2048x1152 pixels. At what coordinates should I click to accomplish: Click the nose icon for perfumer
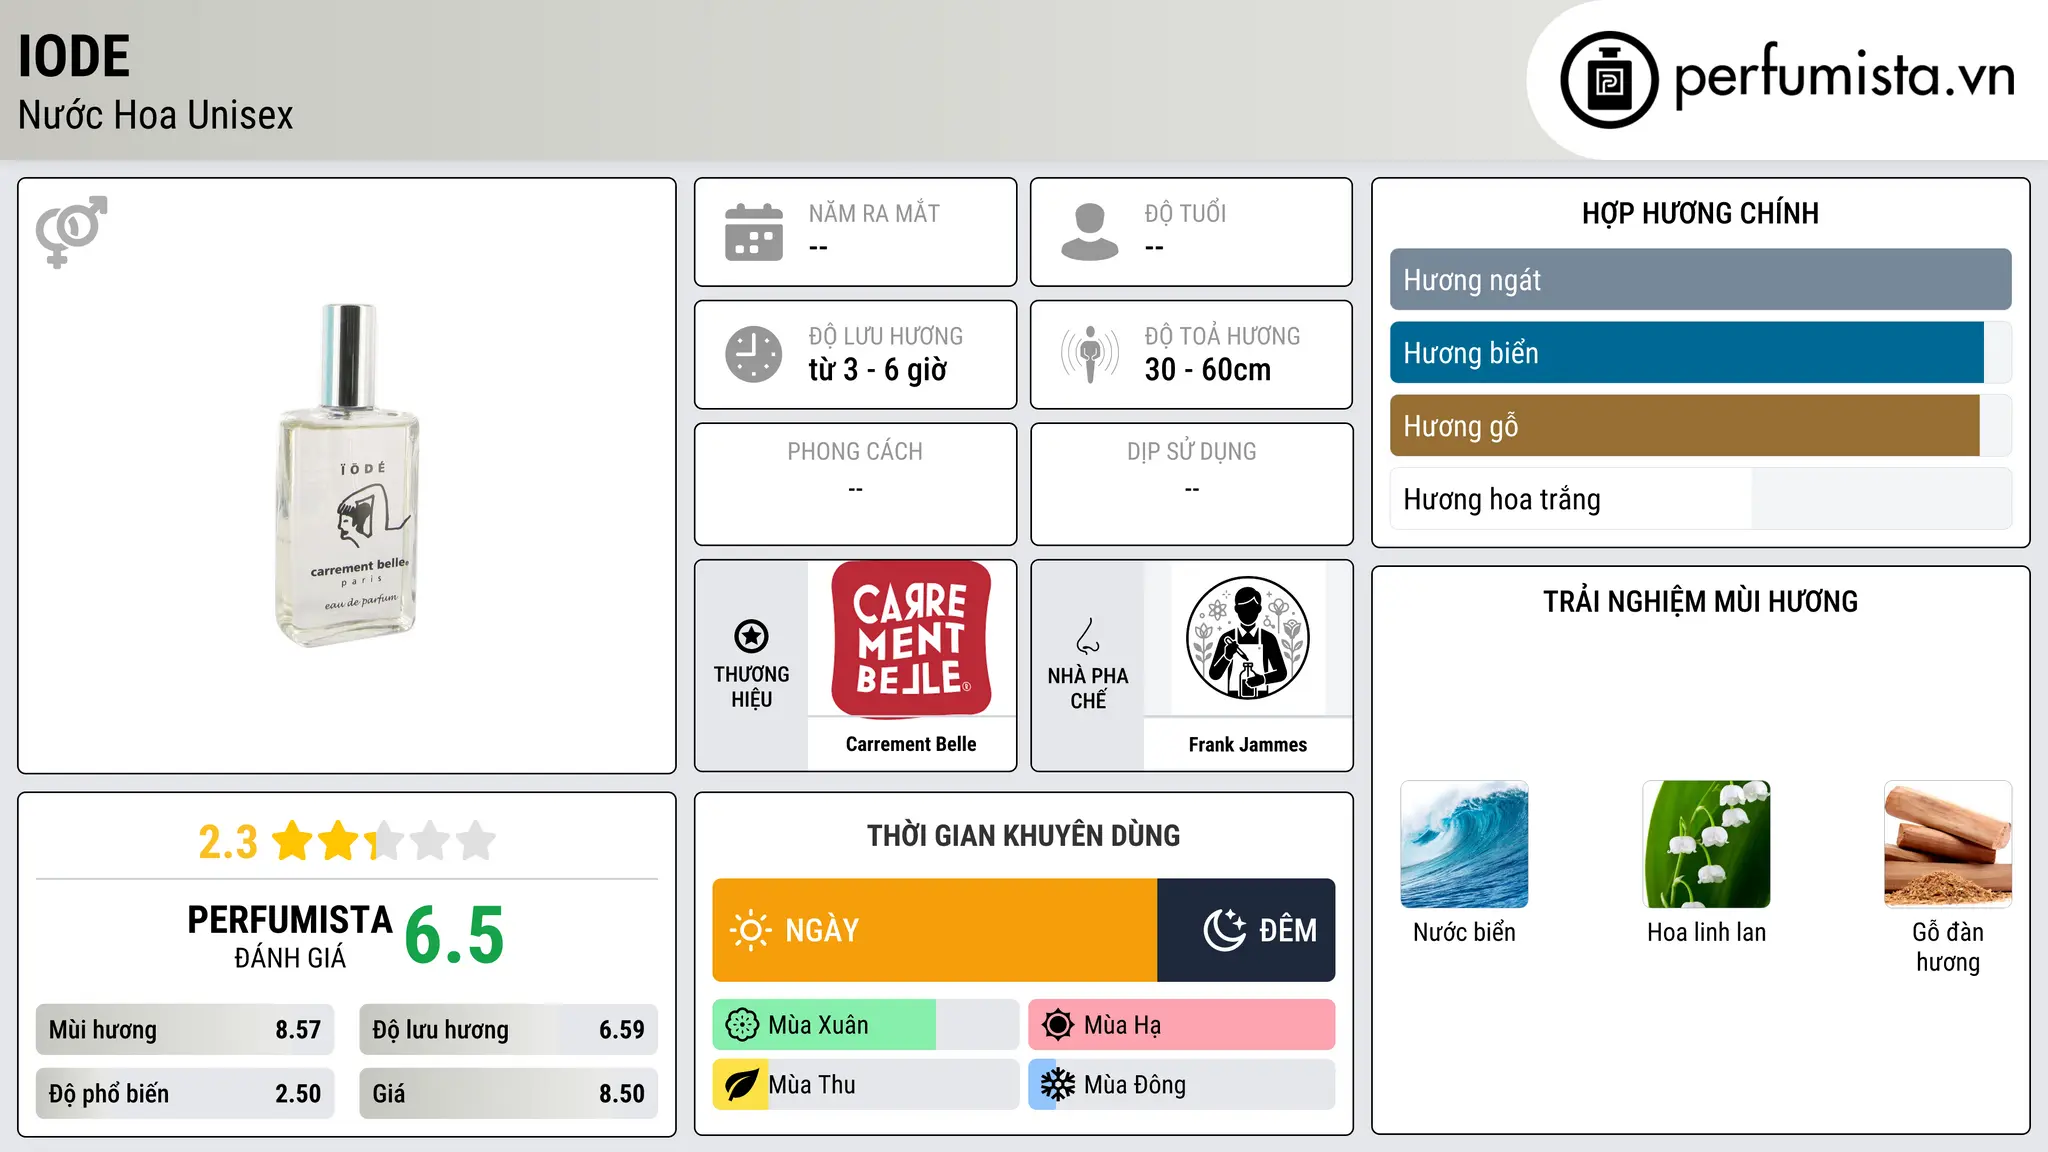[1088, 636]
